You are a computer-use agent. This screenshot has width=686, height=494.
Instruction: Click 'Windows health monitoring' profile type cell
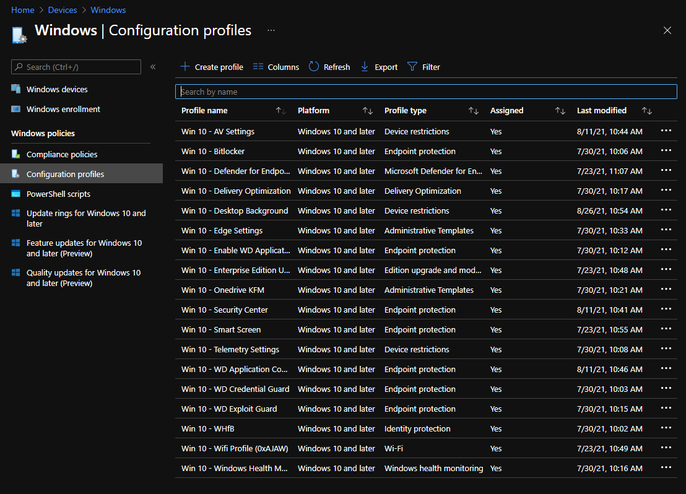coord(434,468)
